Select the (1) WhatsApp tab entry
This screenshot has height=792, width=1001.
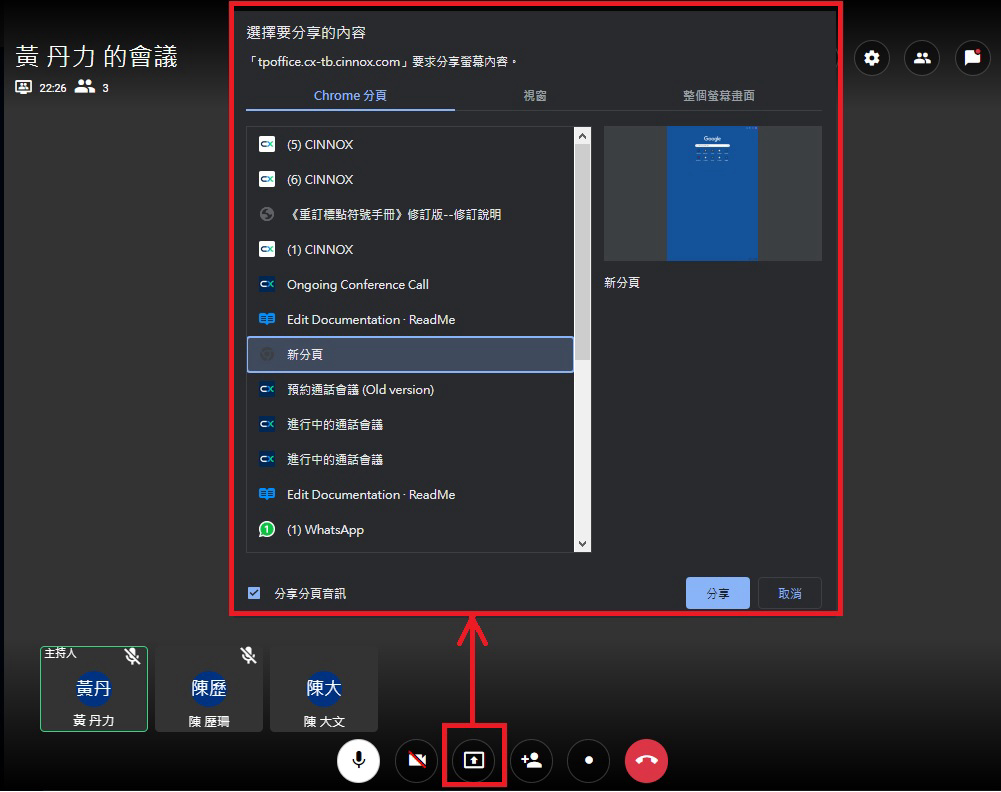[410, 530]
